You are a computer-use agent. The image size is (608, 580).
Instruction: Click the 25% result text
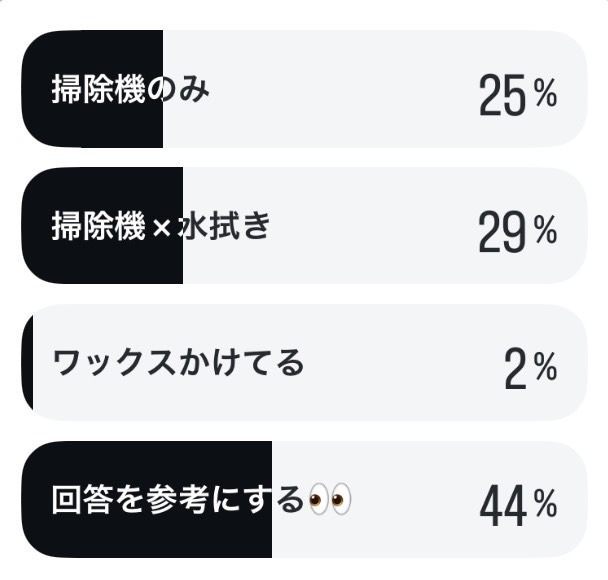[518, 95]
